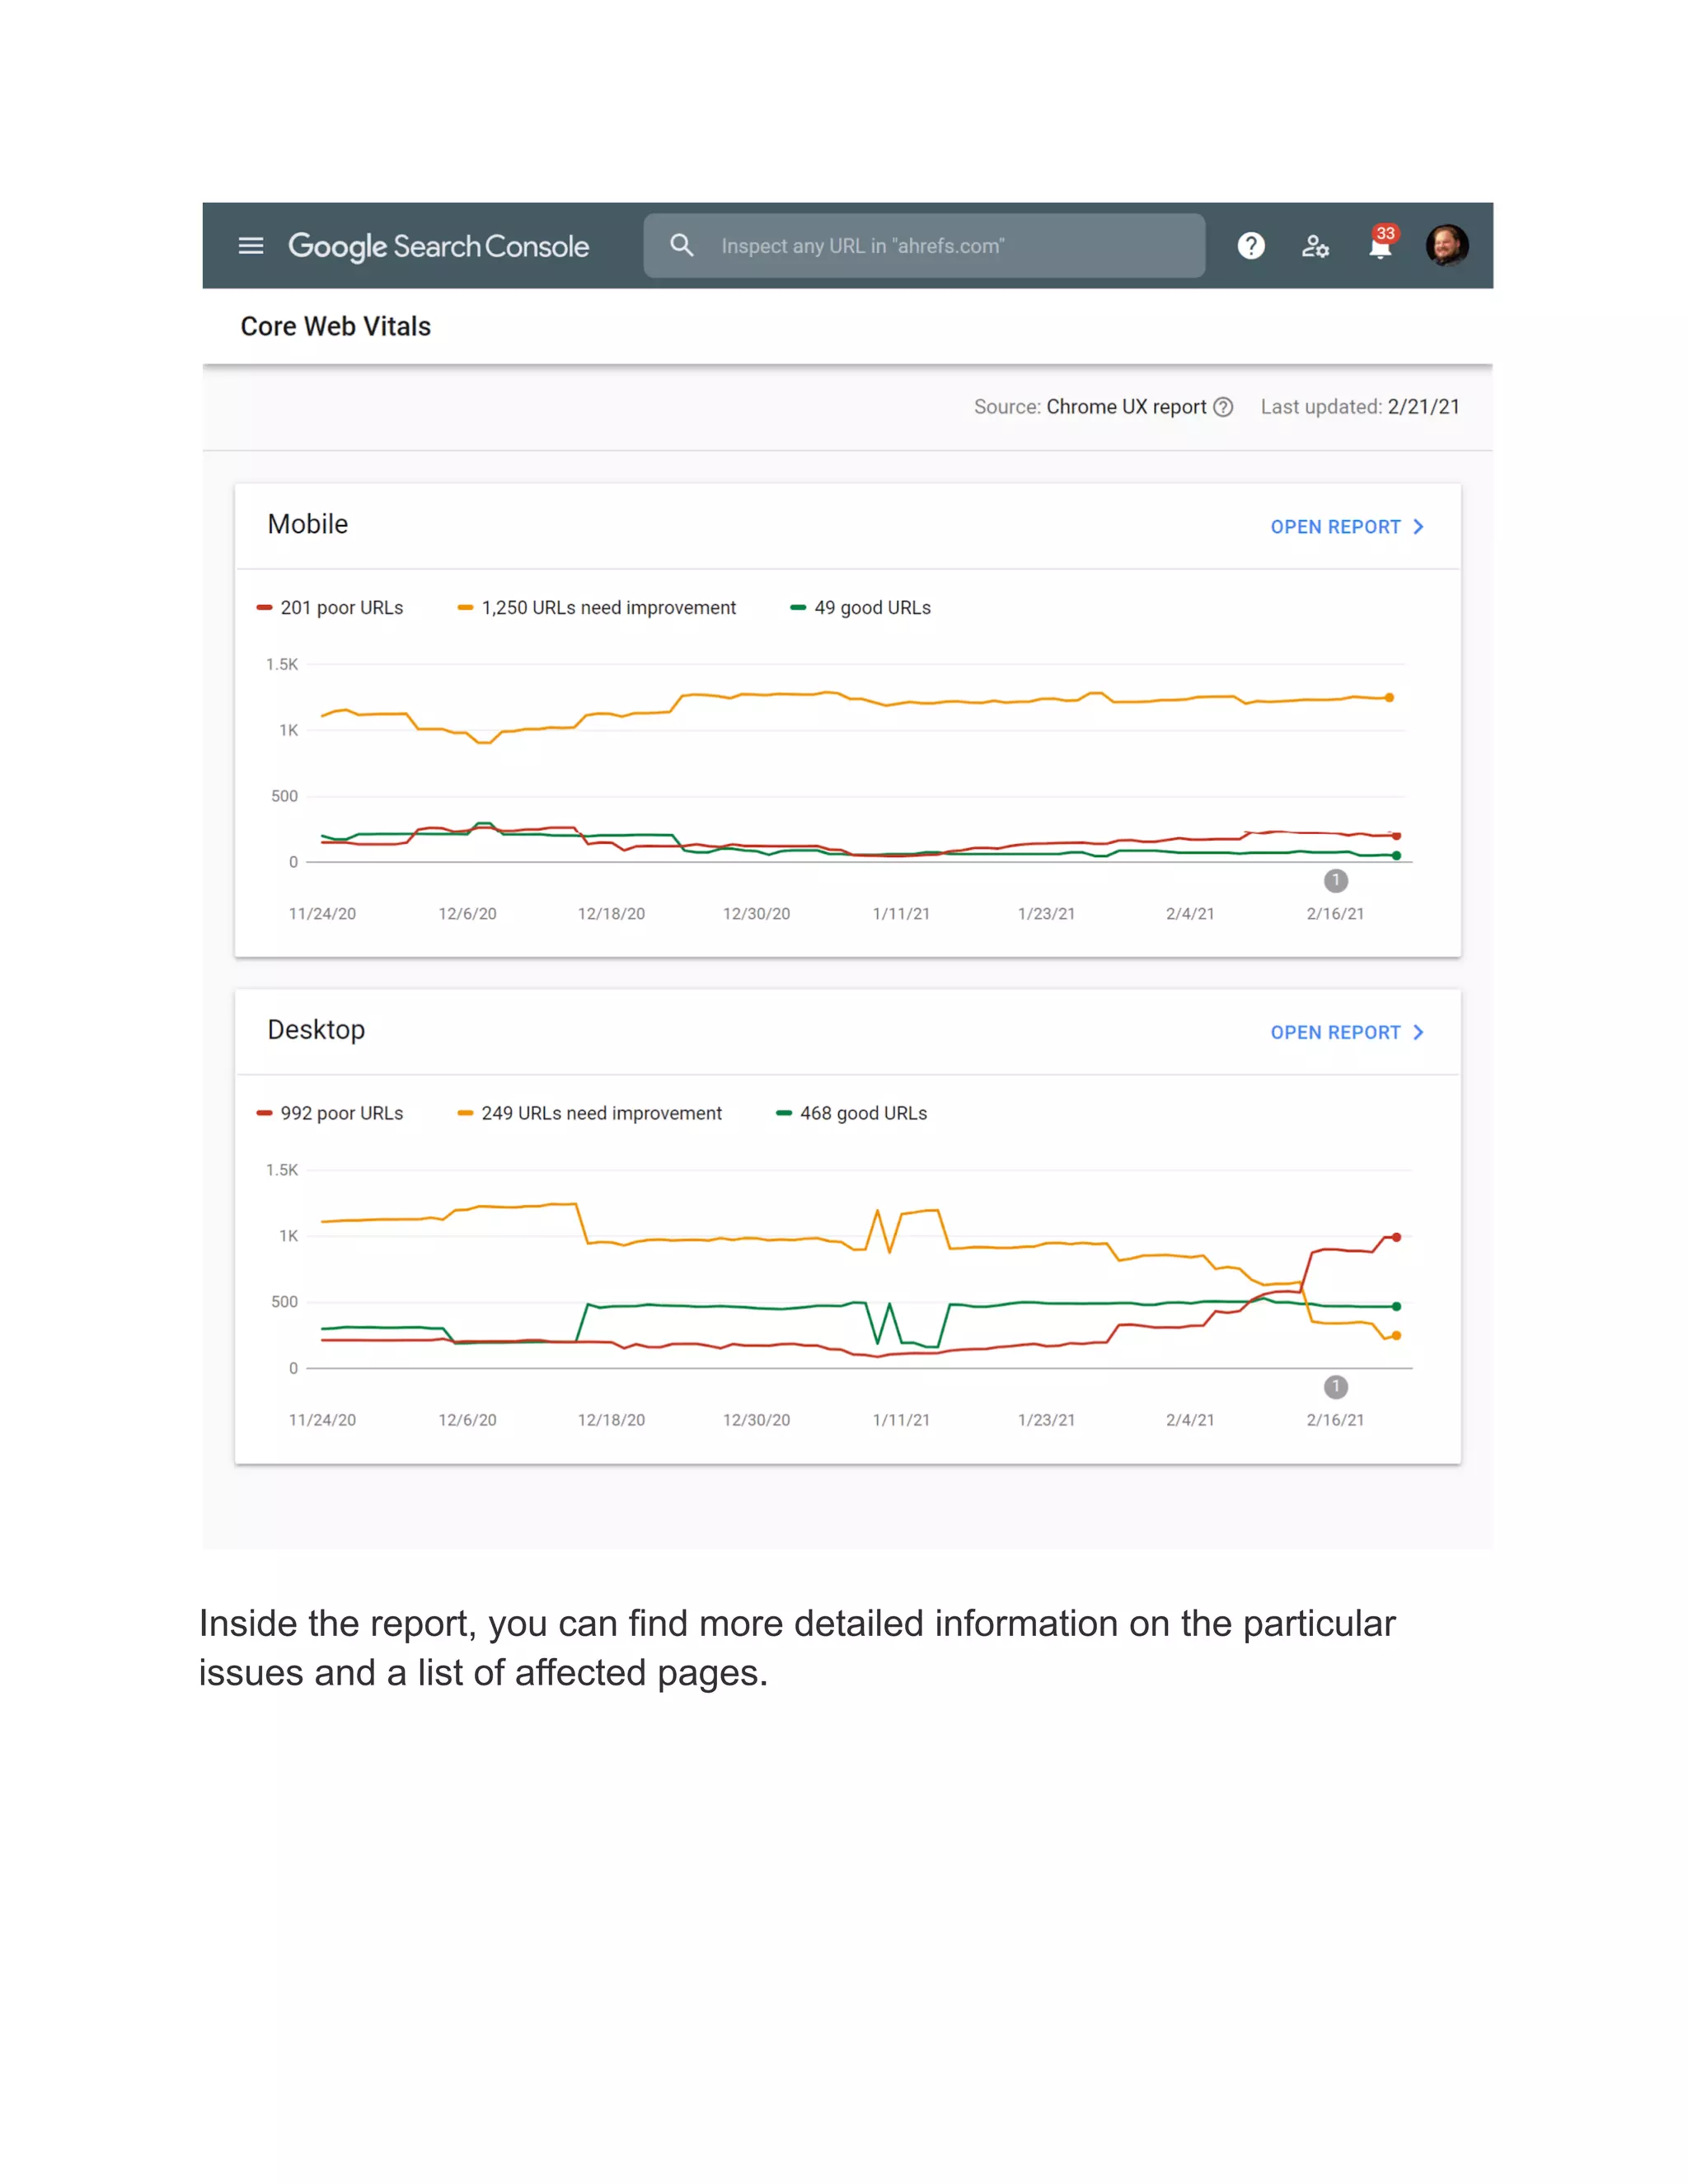Screen dimensions: 1688x2184
Task: Open the help question mark icon
Action: [x=1250, y=246]
